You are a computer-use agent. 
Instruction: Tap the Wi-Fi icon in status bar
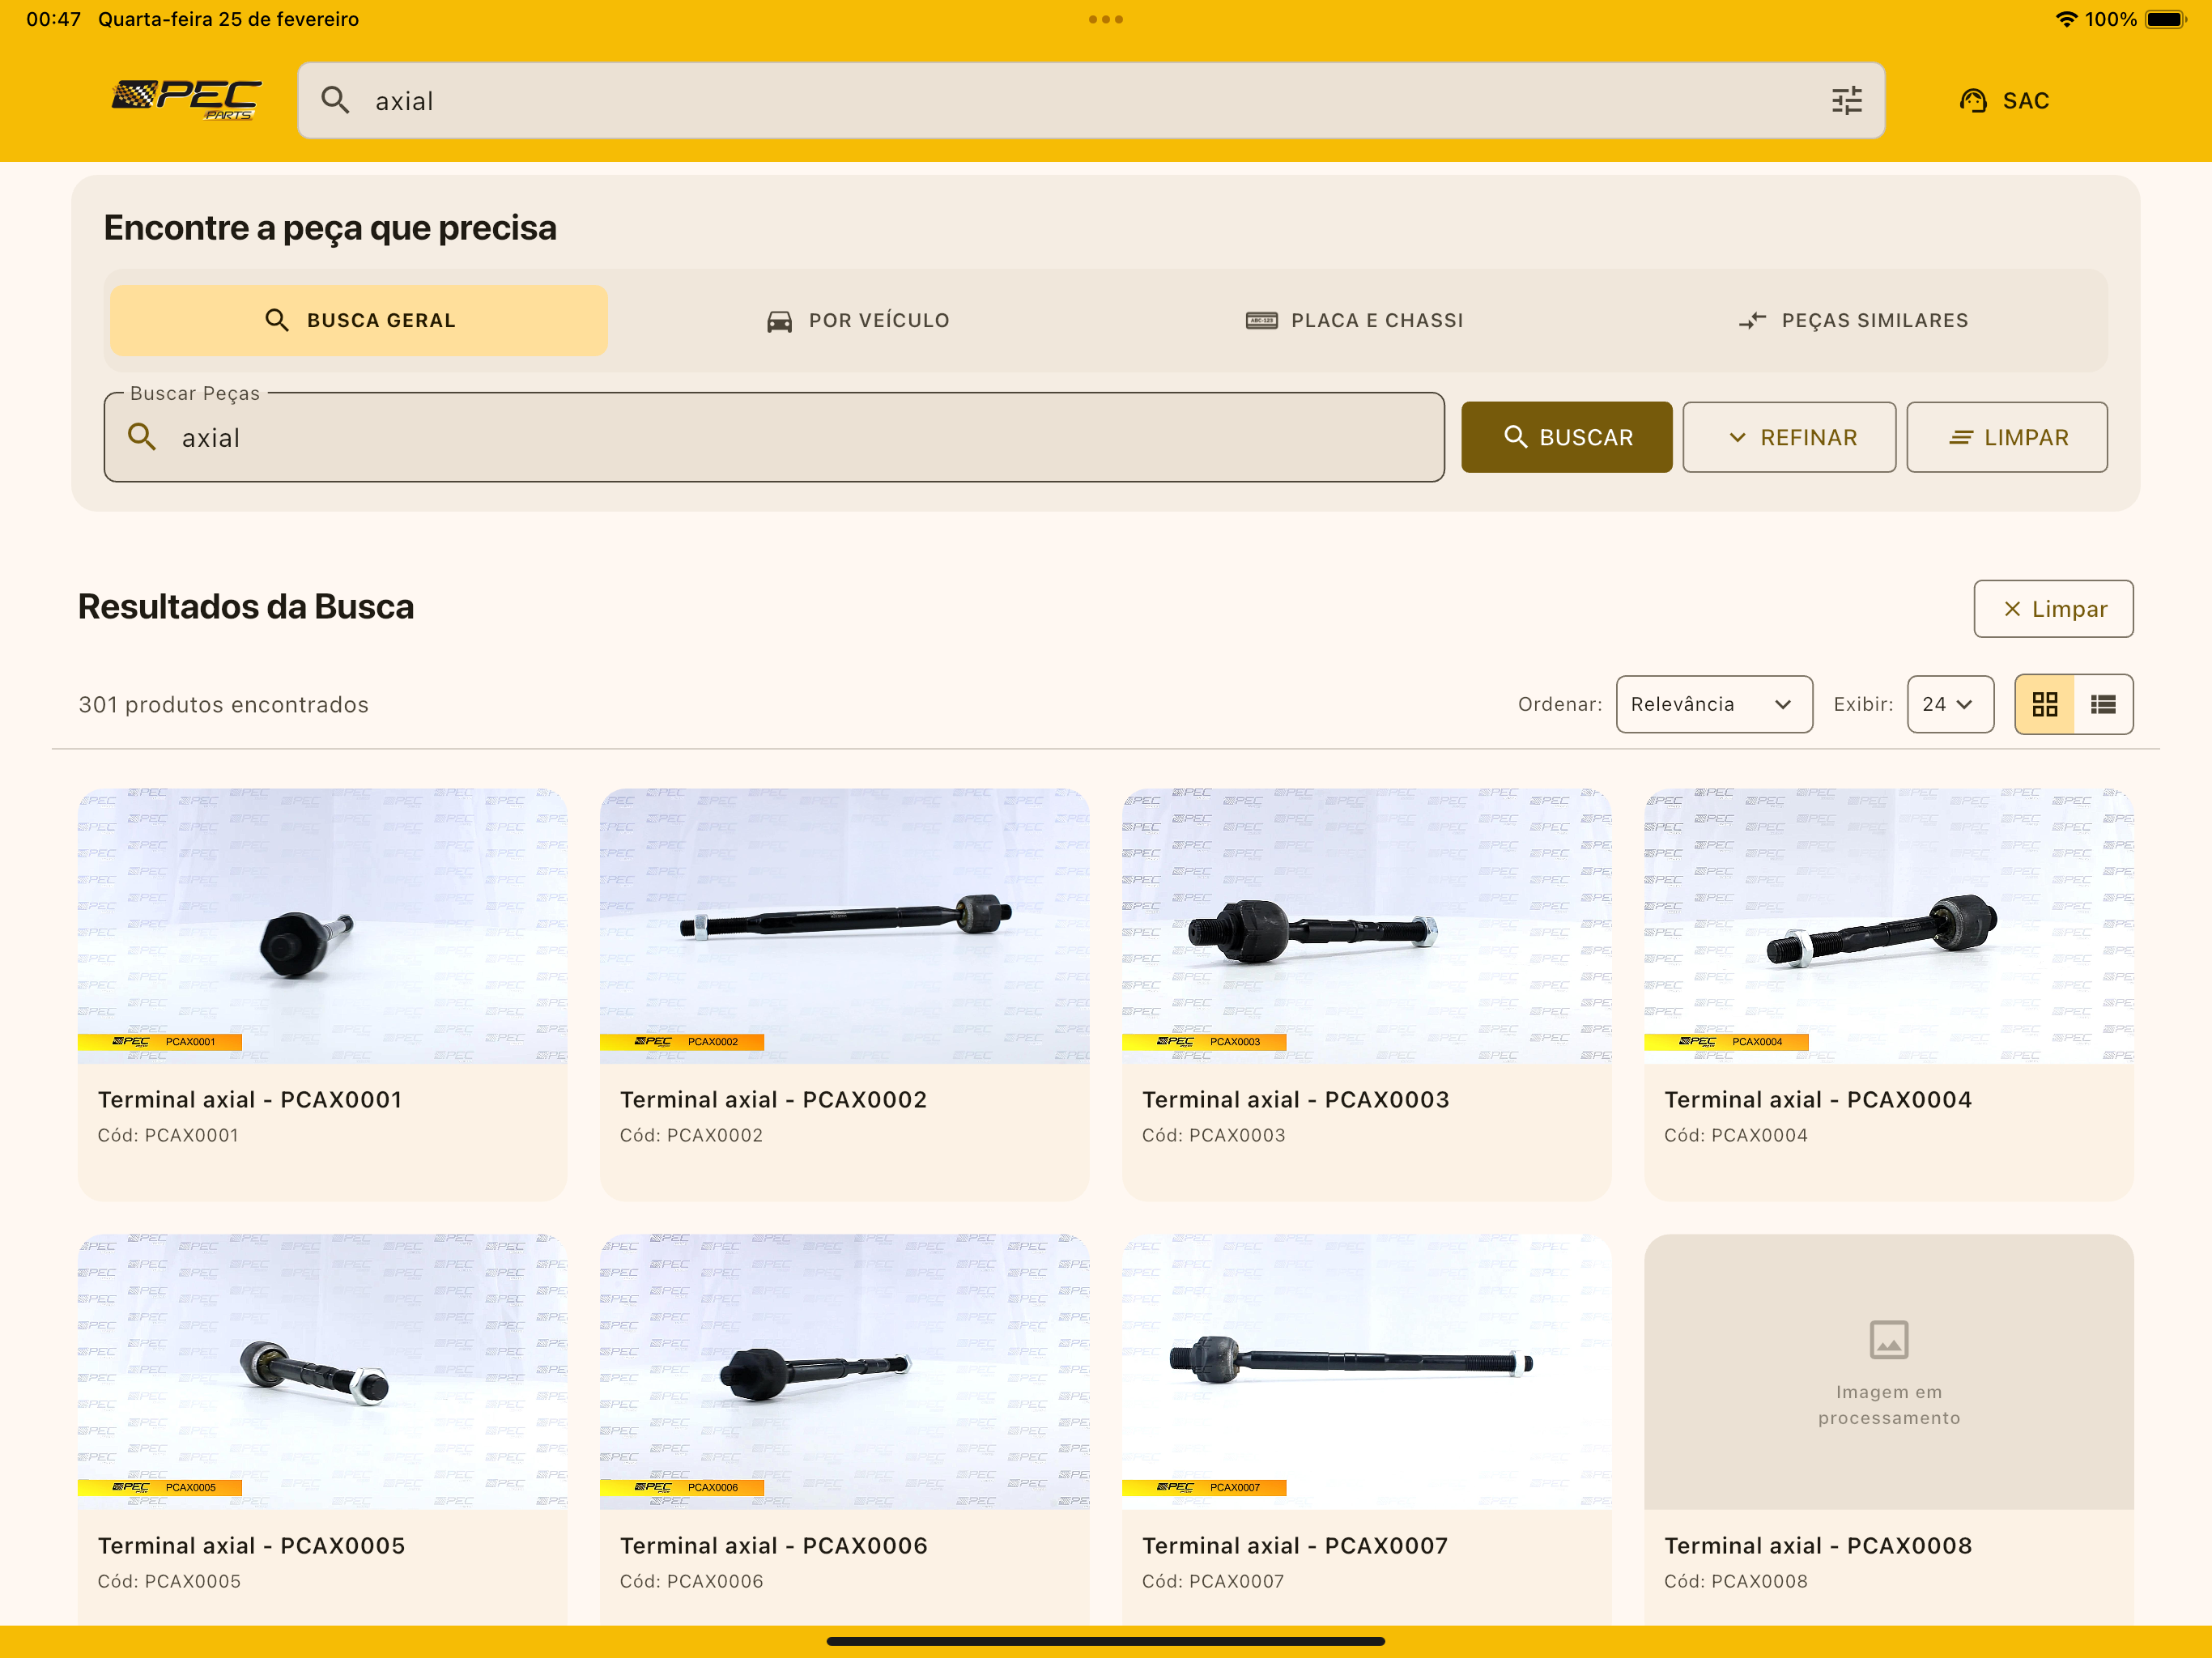[2066, 19]
